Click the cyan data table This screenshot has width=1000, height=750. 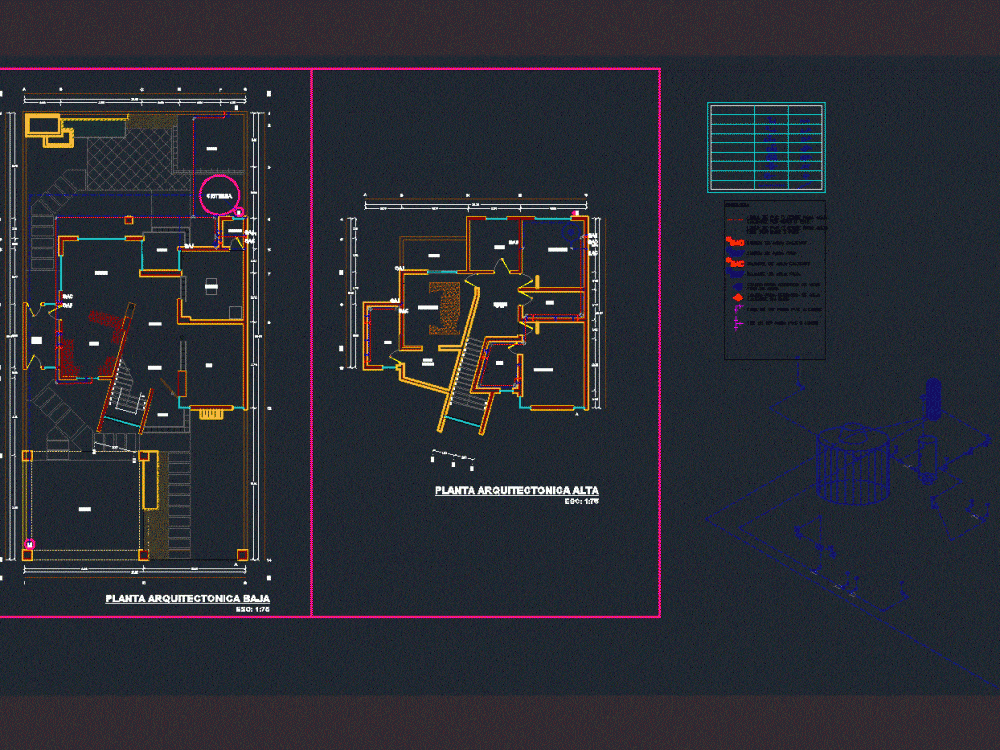pos(766,147)
